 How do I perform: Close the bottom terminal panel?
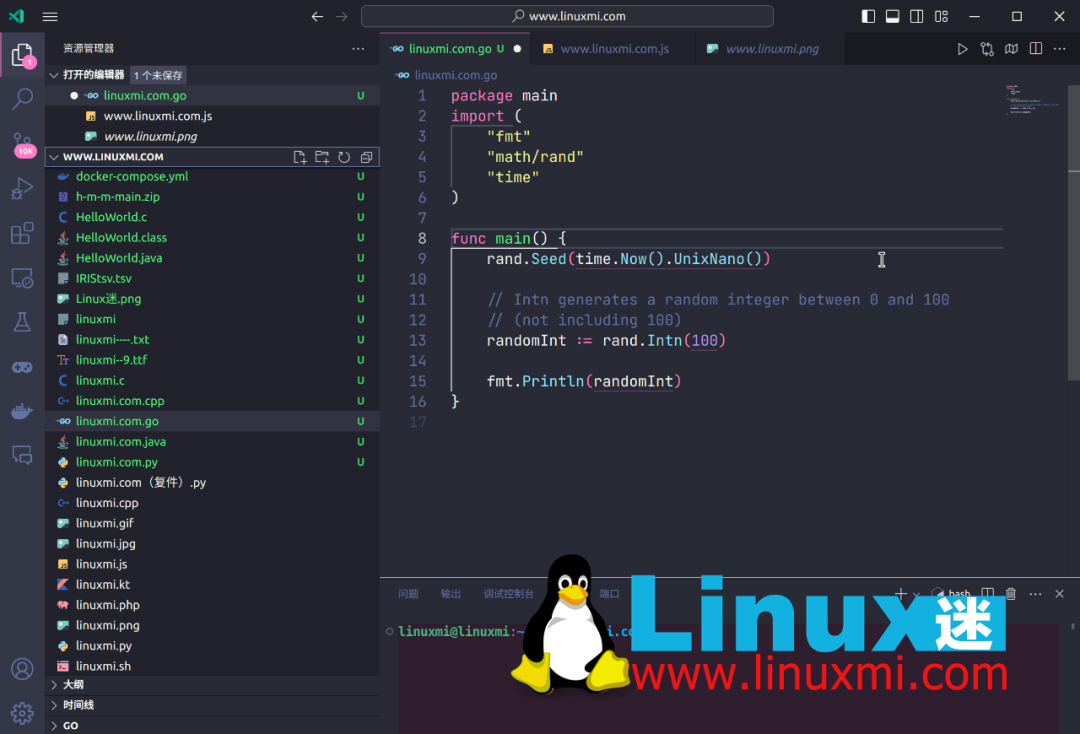coord(1059,594)
